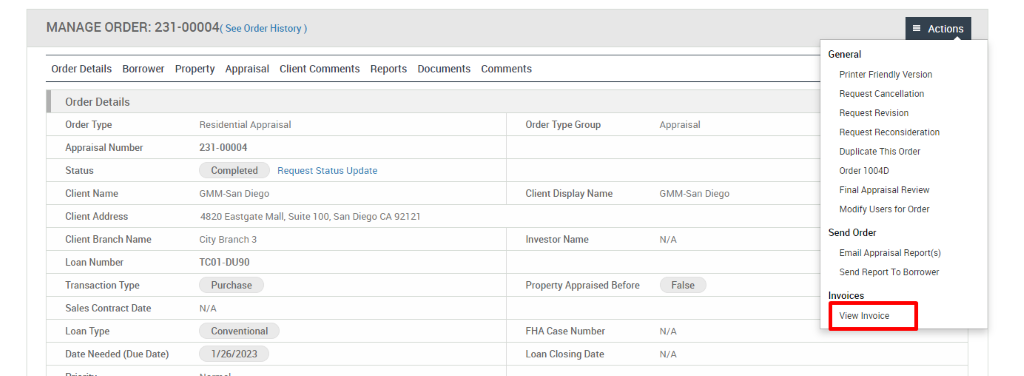1024x376 pixels.
Task: Click the 1/26/2023 due date badge
Action: click(x=234, y=354)
